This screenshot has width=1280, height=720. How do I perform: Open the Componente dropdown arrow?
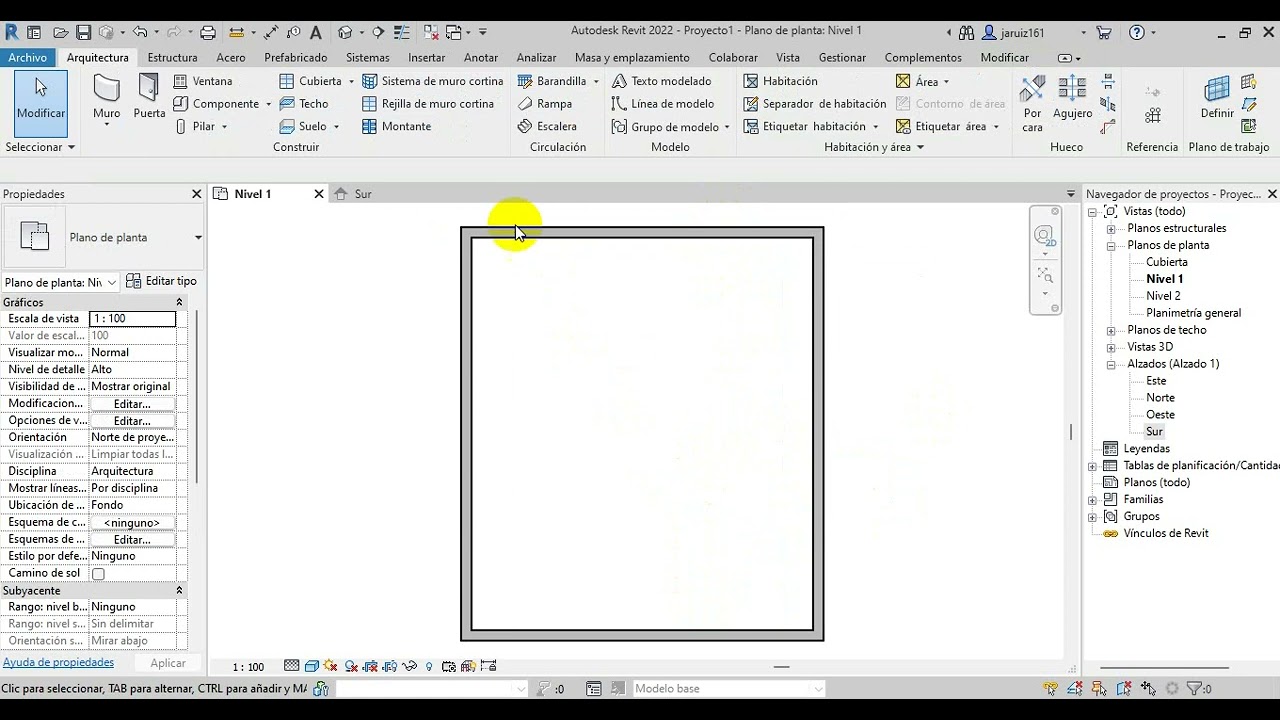pyautogui.click(x=268, y=104)
